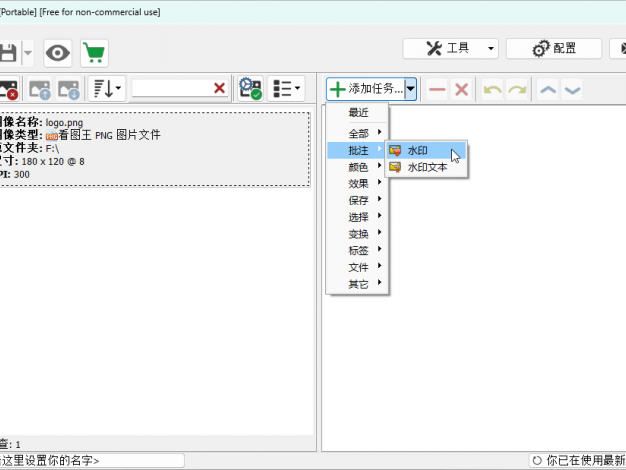Expand the 选择 selection submenu
Screen dimensions: 626x470
pos(357,217)
